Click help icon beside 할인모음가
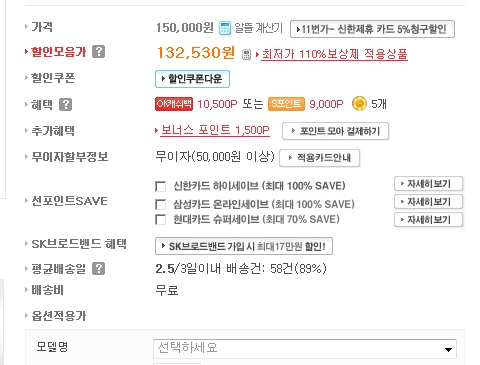Screen dimensions: 480x365 pyautogui.click(x=98, y=52)
